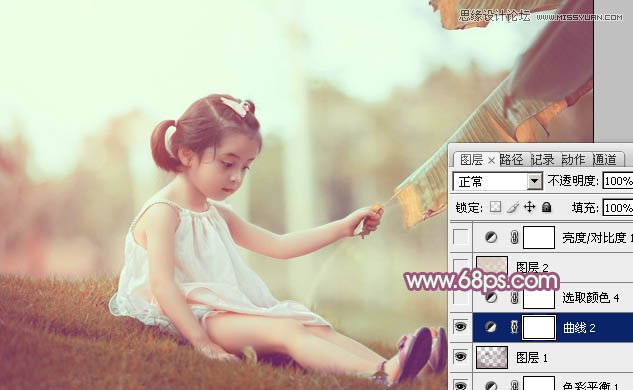
Task: Close the 图层 tab with the x
Action: pos(491,161)
